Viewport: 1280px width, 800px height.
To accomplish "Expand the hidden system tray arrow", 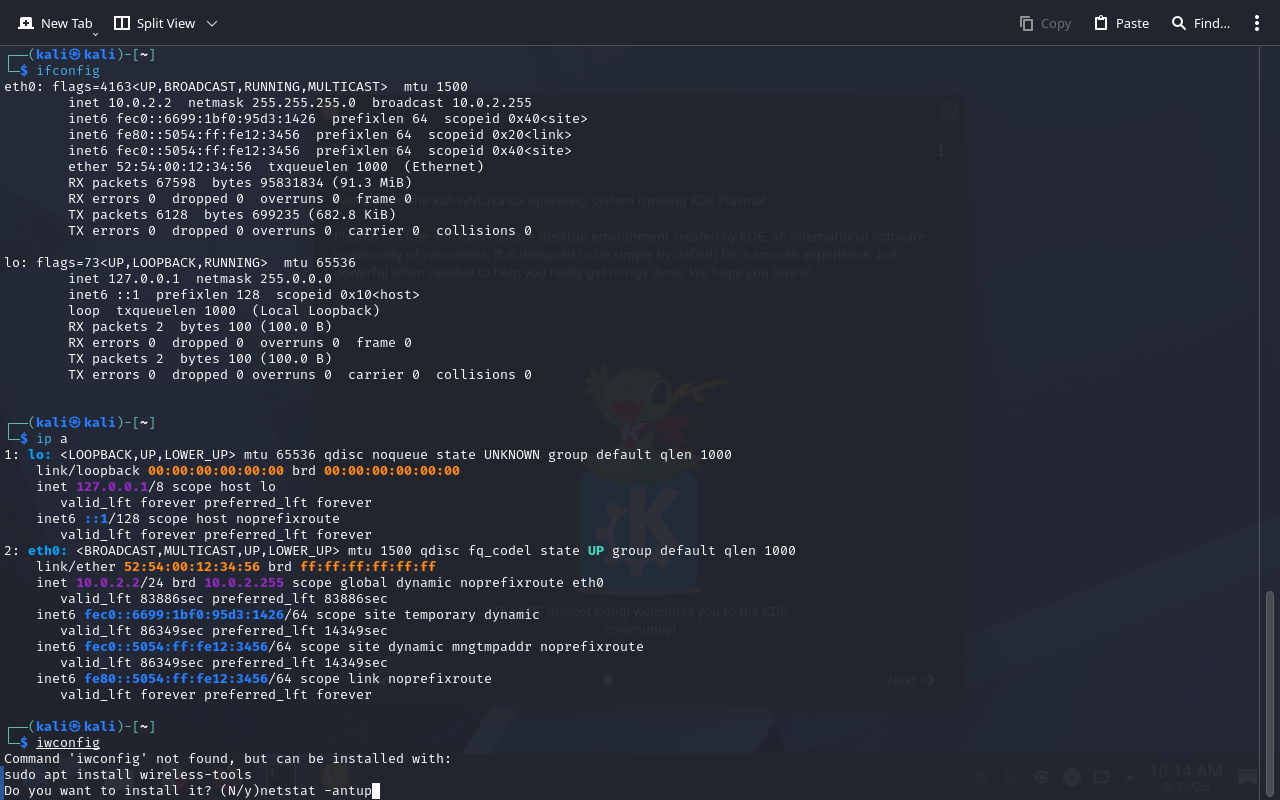I will [1130, 777].
